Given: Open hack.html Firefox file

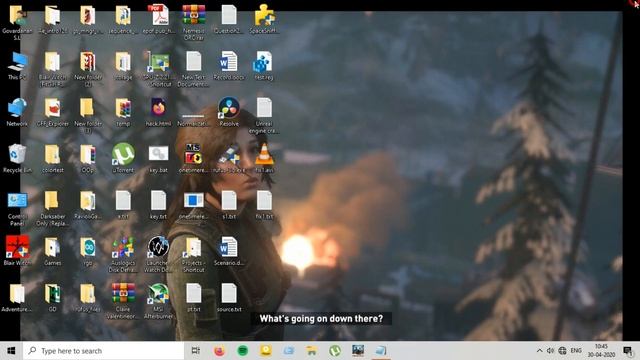Looking at the screenshot, I should point(158,112).
